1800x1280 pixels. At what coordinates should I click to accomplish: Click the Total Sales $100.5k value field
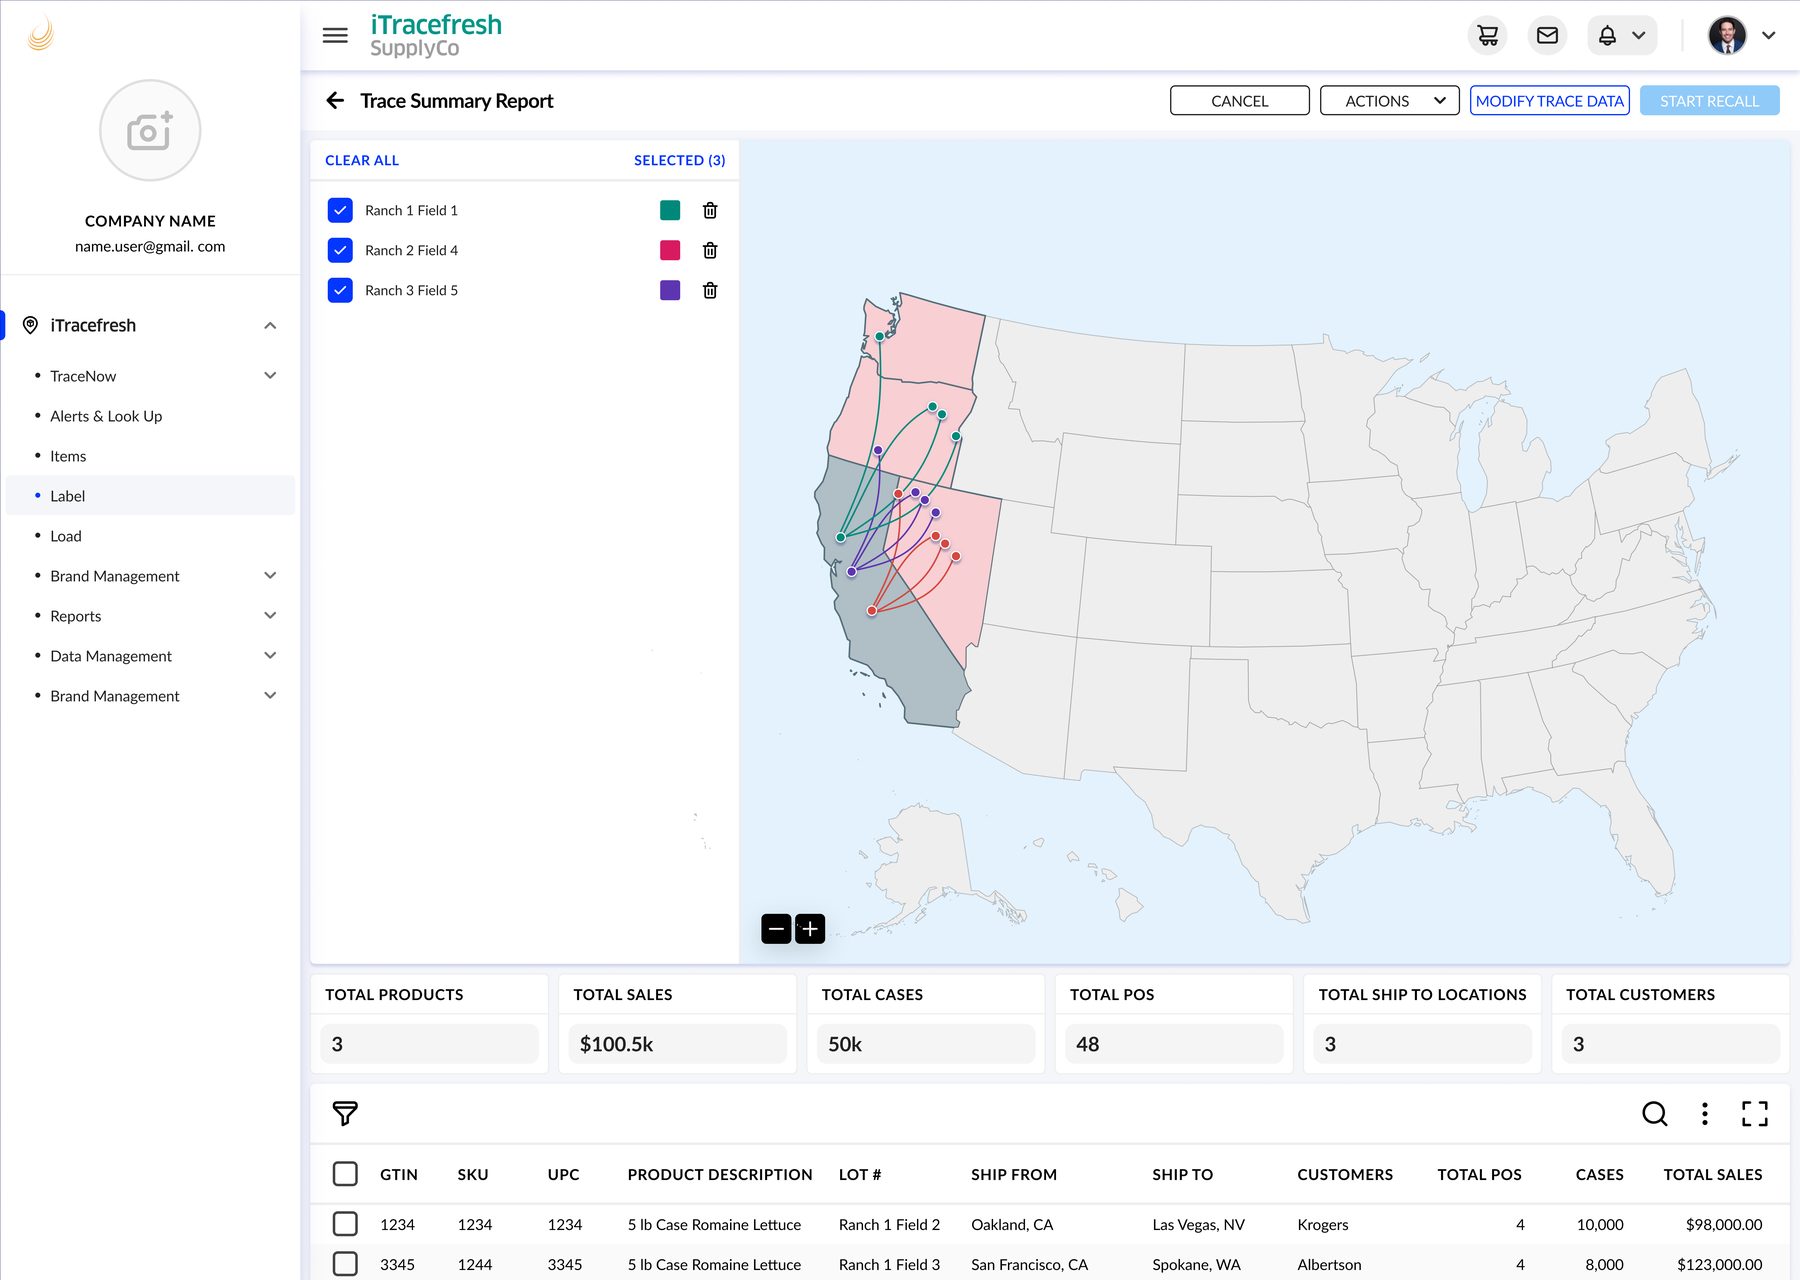tap(678, 1044)
